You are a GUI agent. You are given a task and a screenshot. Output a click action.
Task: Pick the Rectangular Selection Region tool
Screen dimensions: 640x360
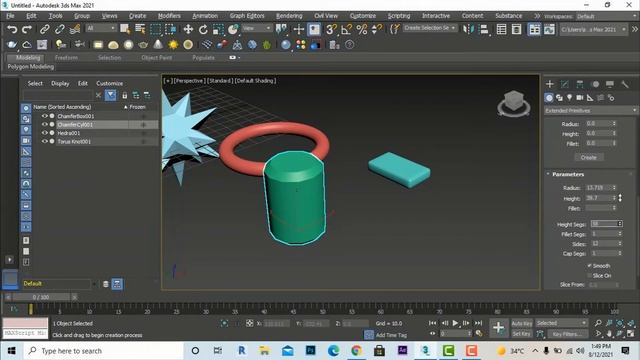click(x=156, y=29)
